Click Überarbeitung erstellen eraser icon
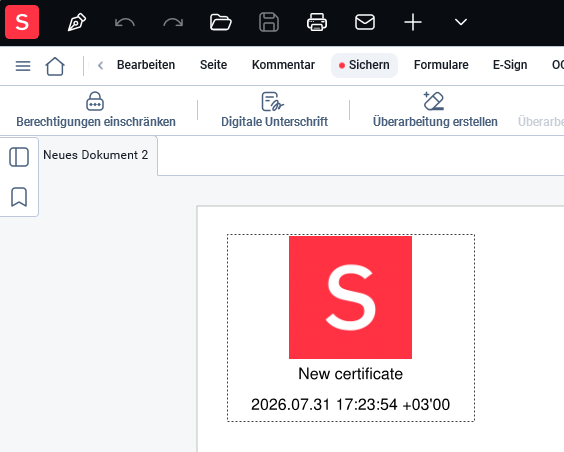This screenshot has width=564, height=452. pyautogui.click(x=434, y=101)
